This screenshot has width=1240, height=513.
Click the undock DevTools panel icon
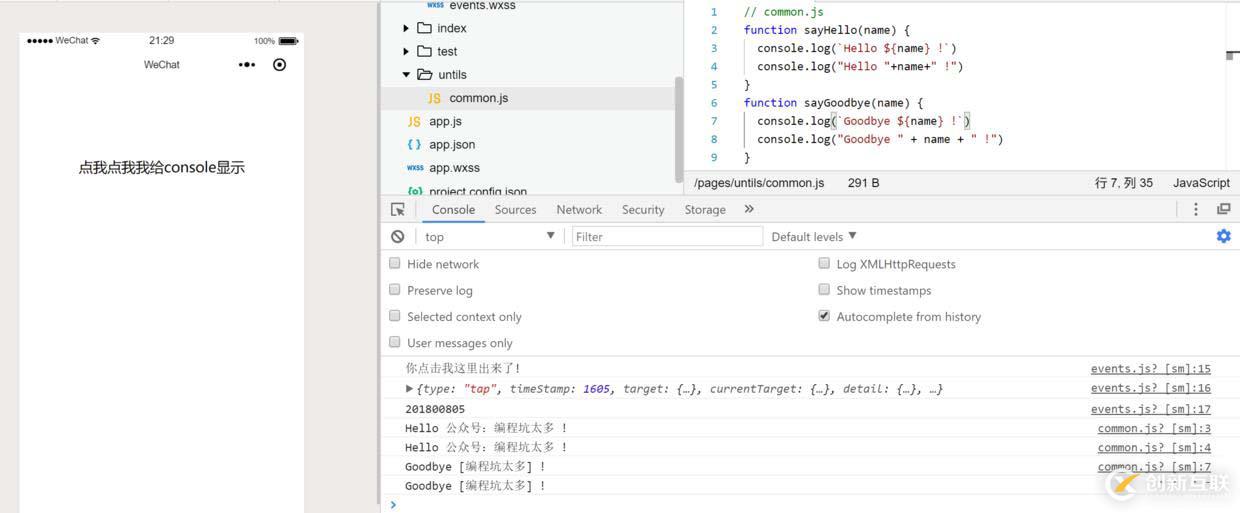click(x=1223, y=209)
